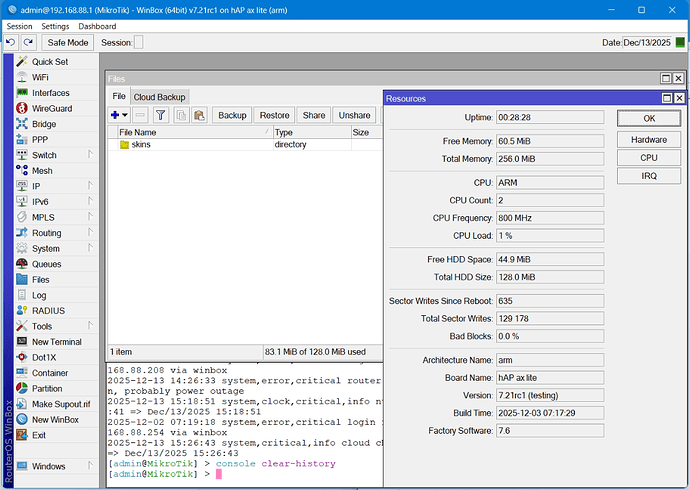Open the Partition sidebar entry
The height and width of the screenshot is (490, 690).
pyautogui.click(x=56, y=388)
